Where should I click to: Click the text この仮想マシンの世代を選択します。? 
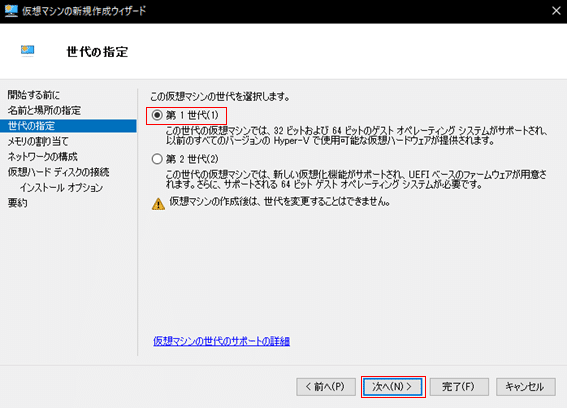click(x=220, y=97)
